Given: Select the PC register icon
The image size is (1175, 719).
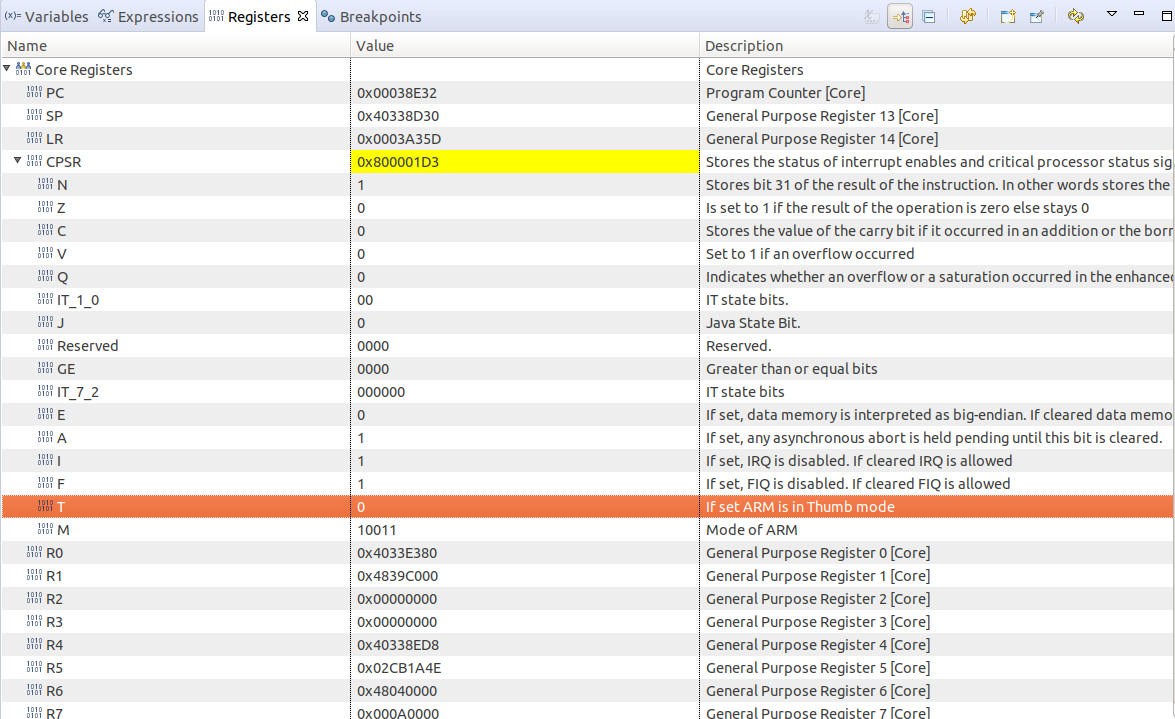Looking at the screenshot, I should [x=35, y=93].
